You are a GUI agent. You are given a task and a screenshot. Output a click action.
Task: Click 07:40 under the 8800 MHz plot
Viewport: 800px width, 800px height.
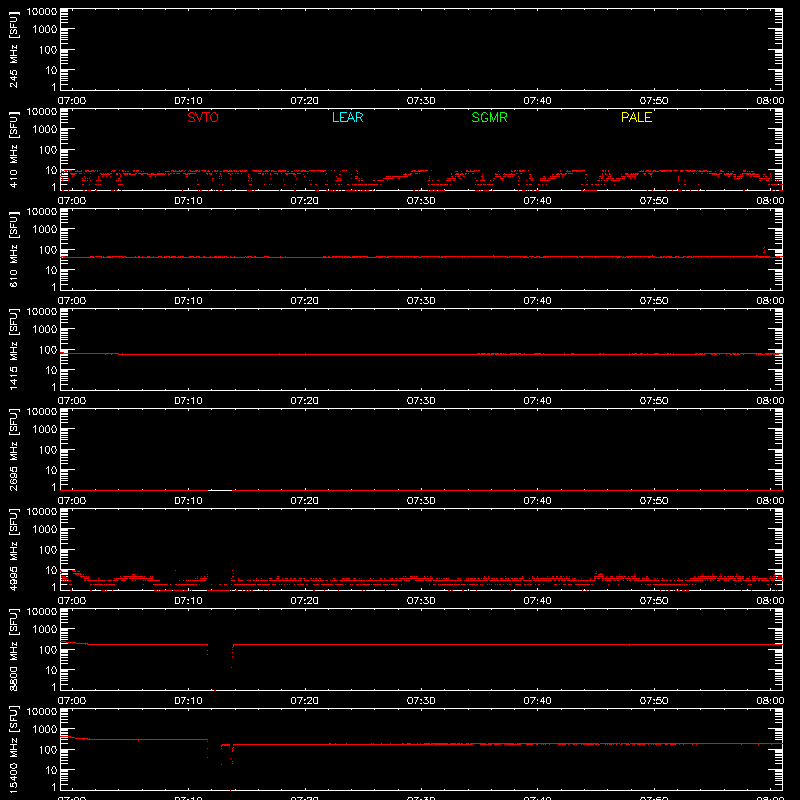coord(537,701)
